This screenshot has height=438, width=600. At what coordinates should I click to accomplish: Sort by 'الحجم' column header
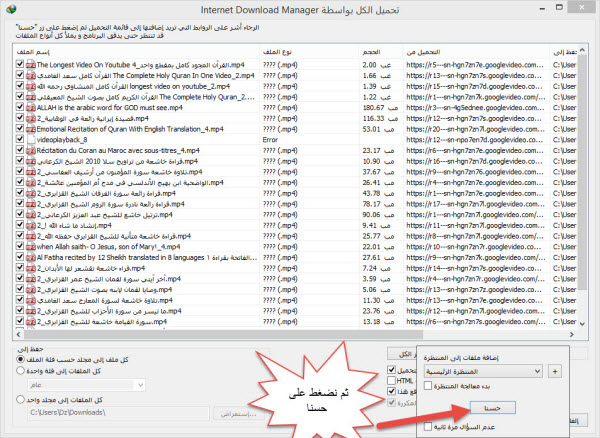[381, 52]
